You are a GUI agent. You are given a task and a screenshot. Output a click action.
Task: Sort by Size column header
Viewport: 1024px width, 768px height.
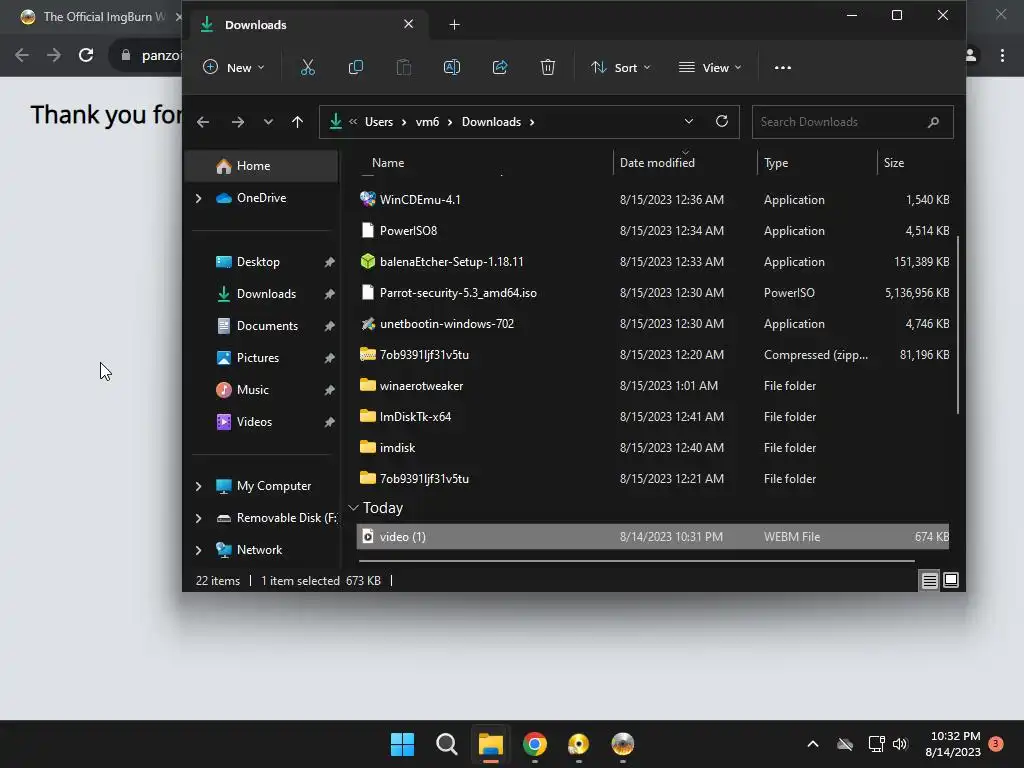(894, 163)
